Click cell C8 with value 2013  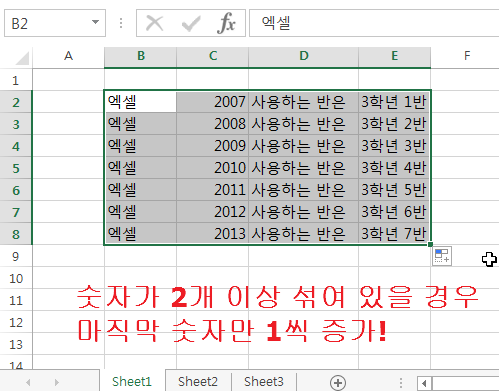(213, 234)
